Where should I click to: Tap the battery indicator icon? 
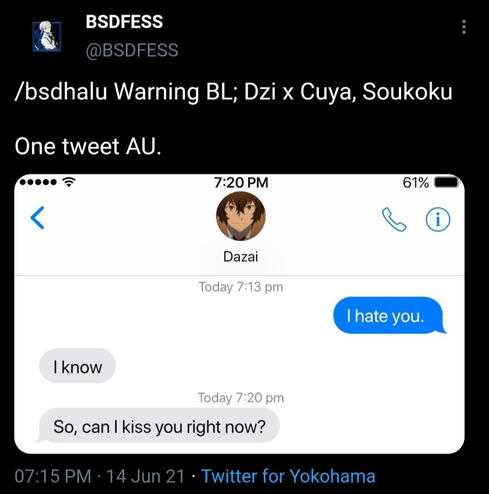[446, 183]
